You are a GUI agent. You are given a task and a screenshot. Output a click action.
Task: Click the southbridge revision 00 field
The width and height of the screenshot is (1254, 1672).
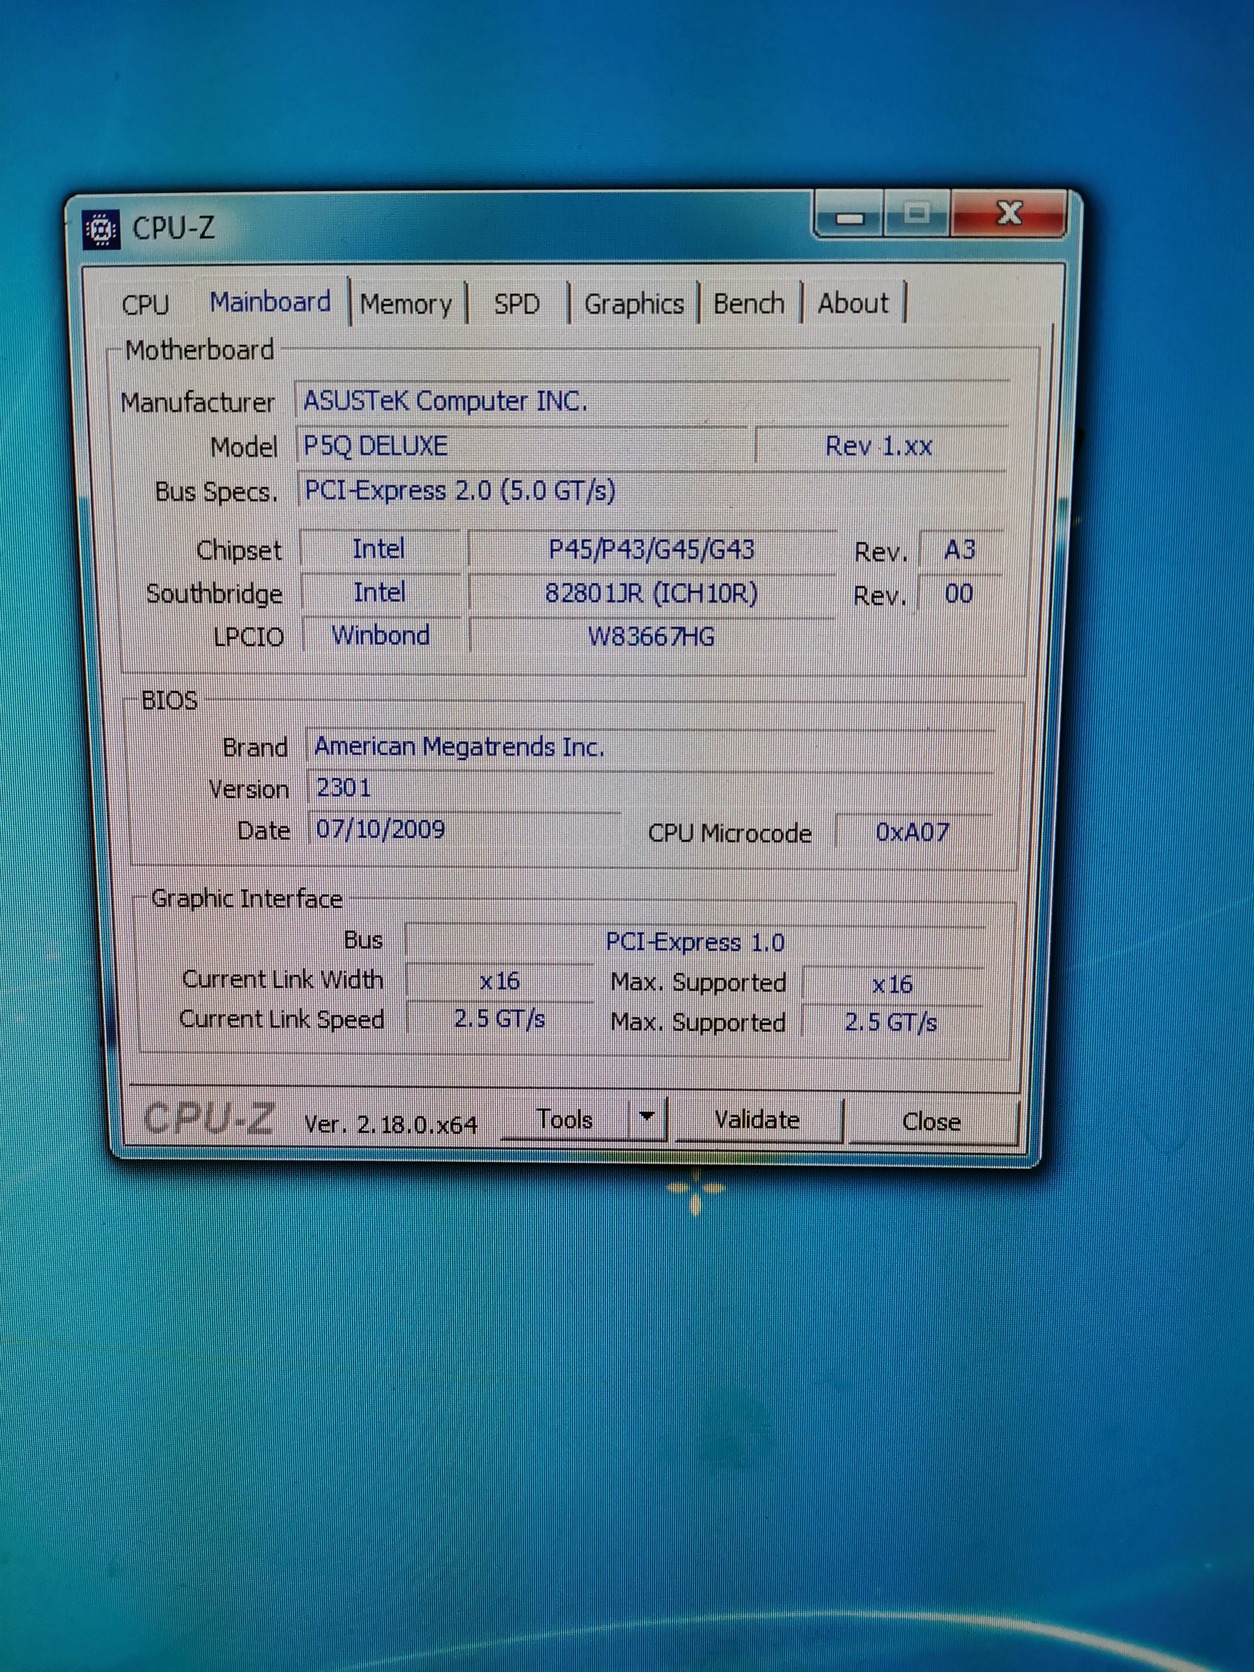(960, 594)
